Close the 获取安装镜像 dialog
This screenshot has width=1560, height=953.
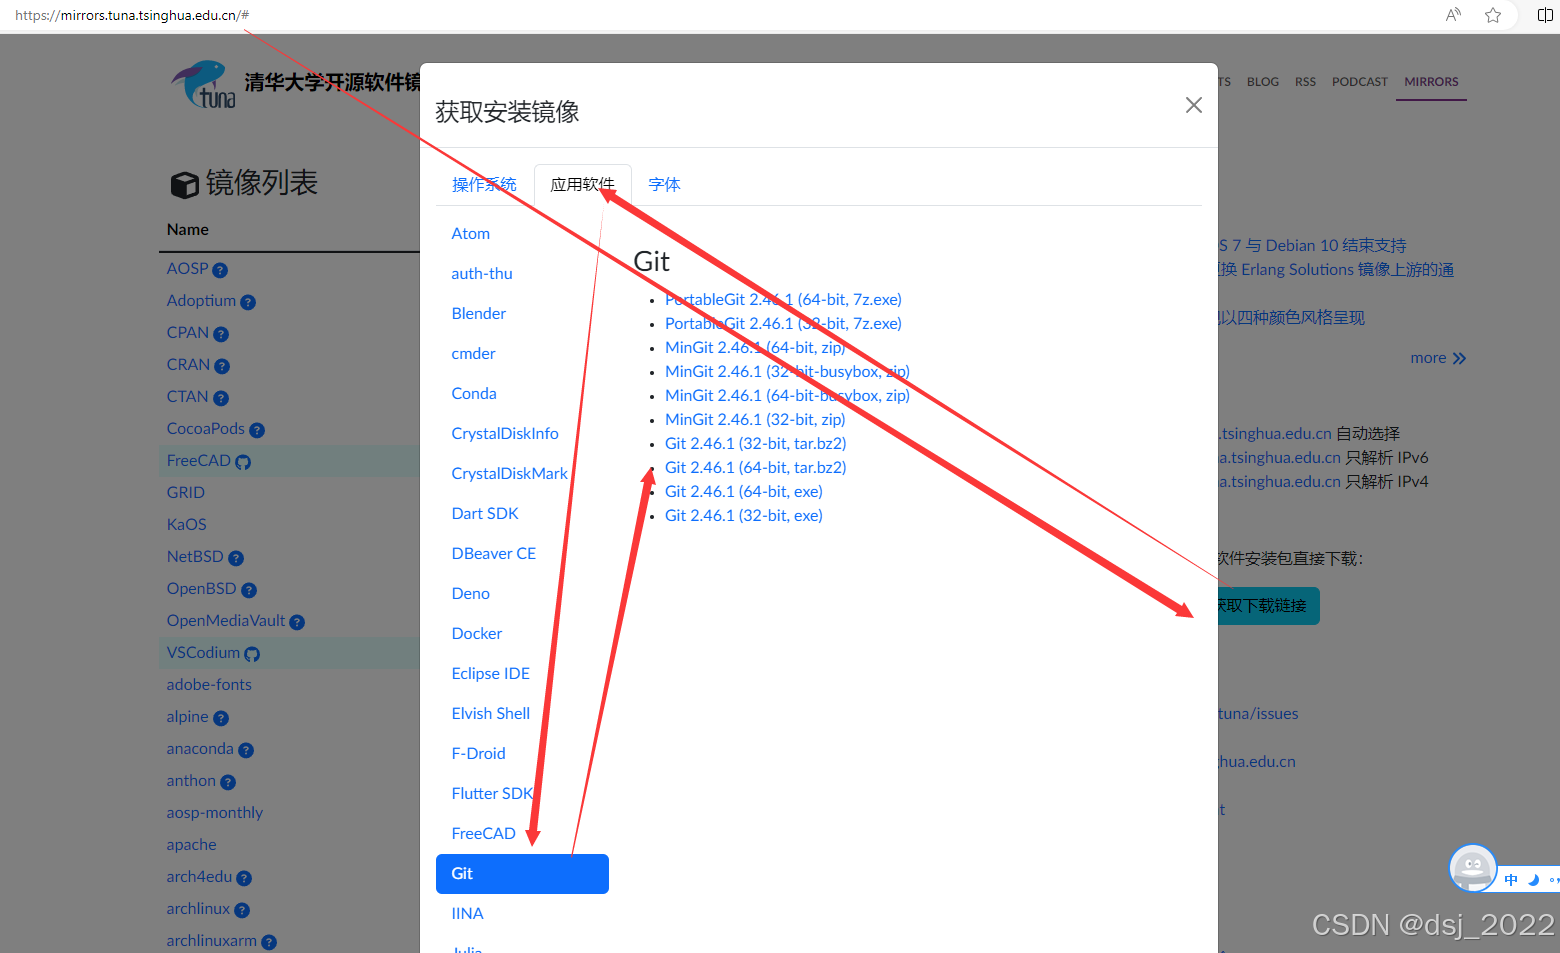[x=1193, y=105]
